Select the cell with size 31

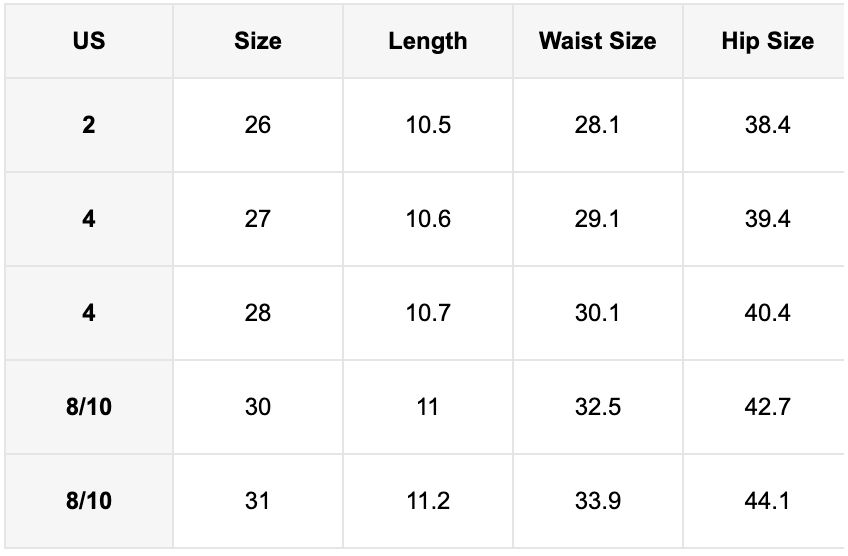pos(257,501)
